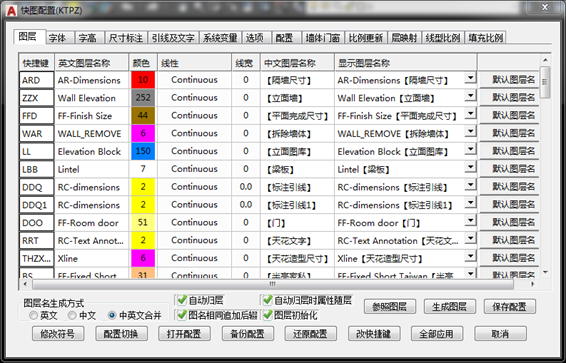Click the ARD shortcut key field
Screen dimensions: 566x363
pyautogui.click(x=36, y=80)
